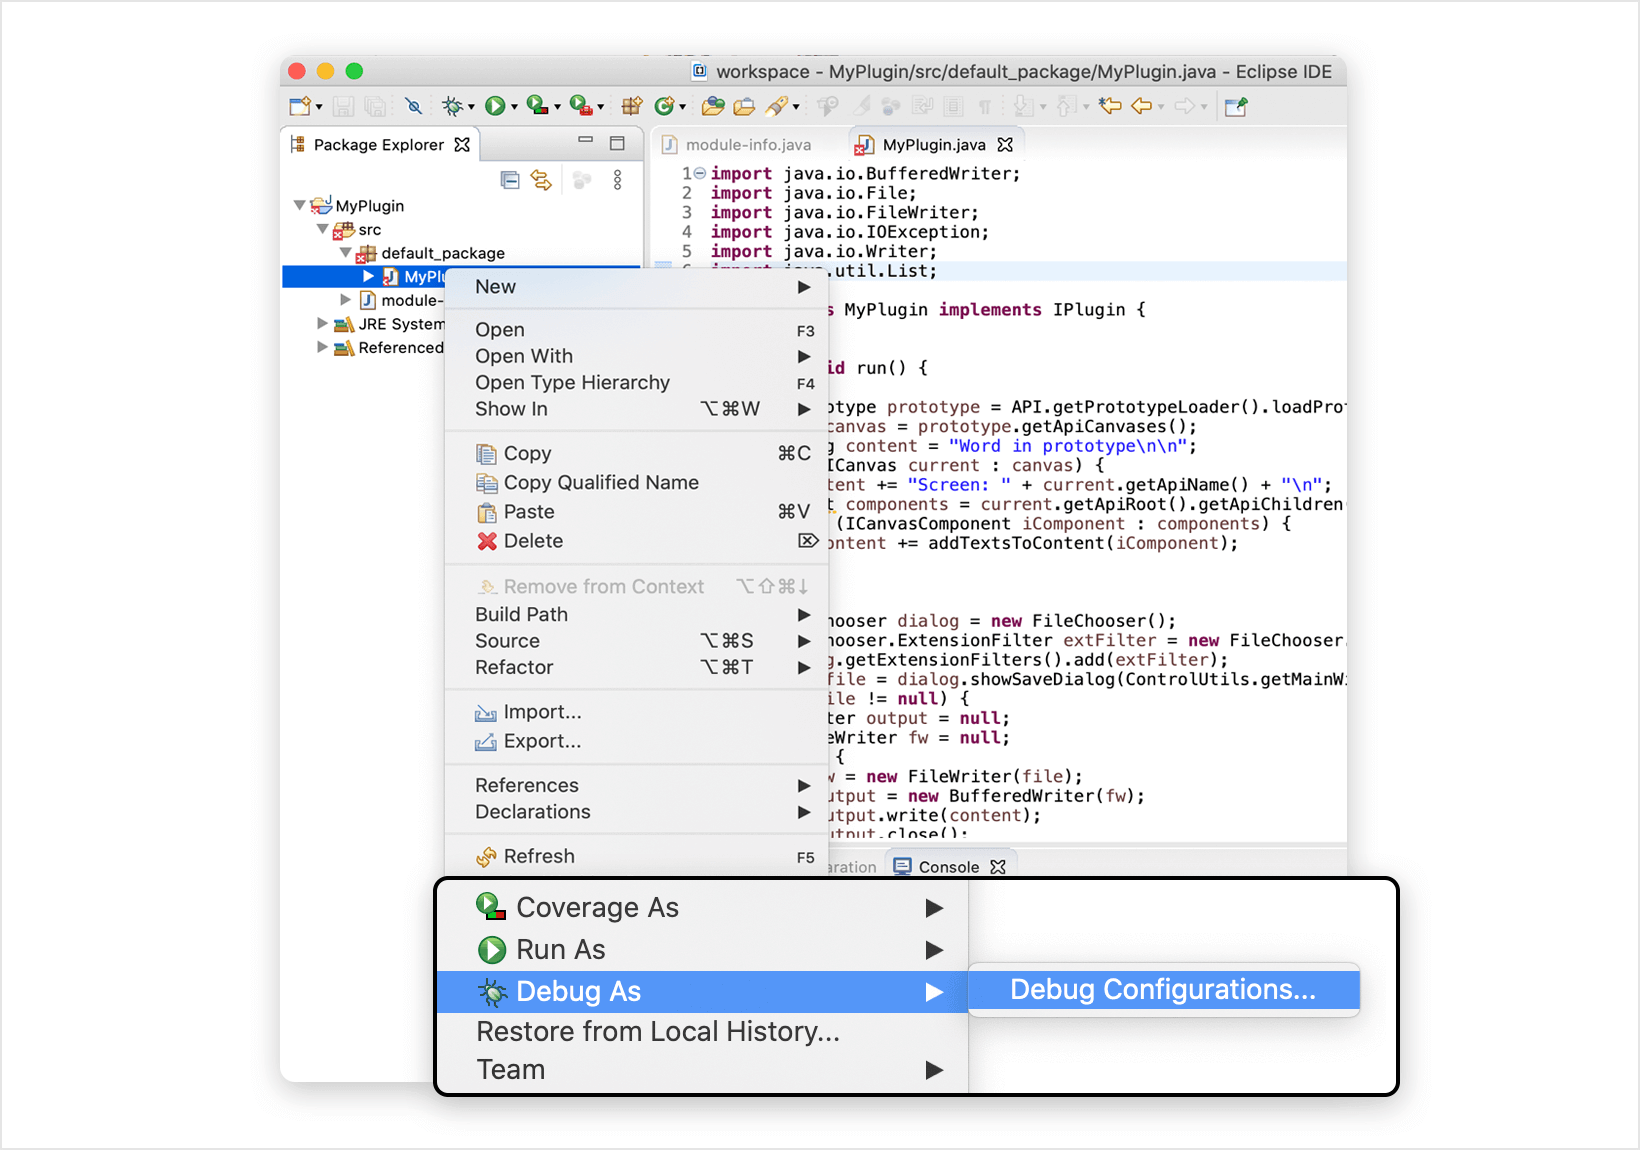Choose Paste from the context menu
Image resolution: width=1640 pixels, height=1150 pixels.
[636, 512]
